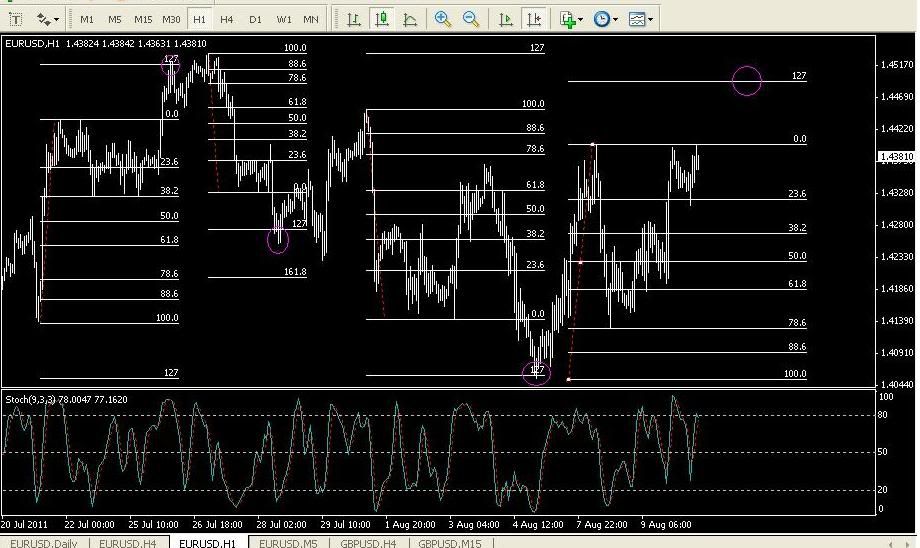Enable chart auto scroll

(x=506, y=19)
